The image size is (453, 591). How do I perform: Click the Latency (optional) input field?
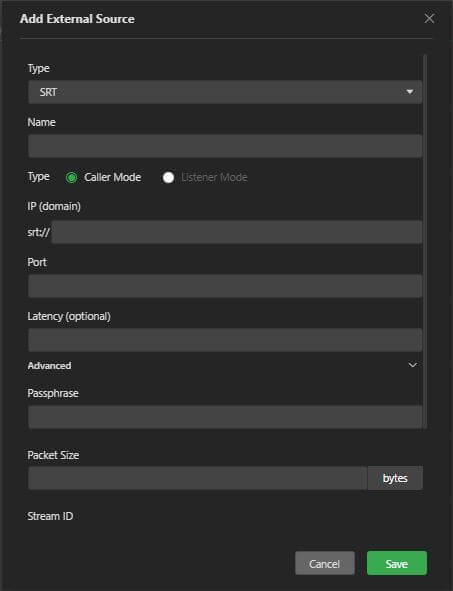point(225,340)
